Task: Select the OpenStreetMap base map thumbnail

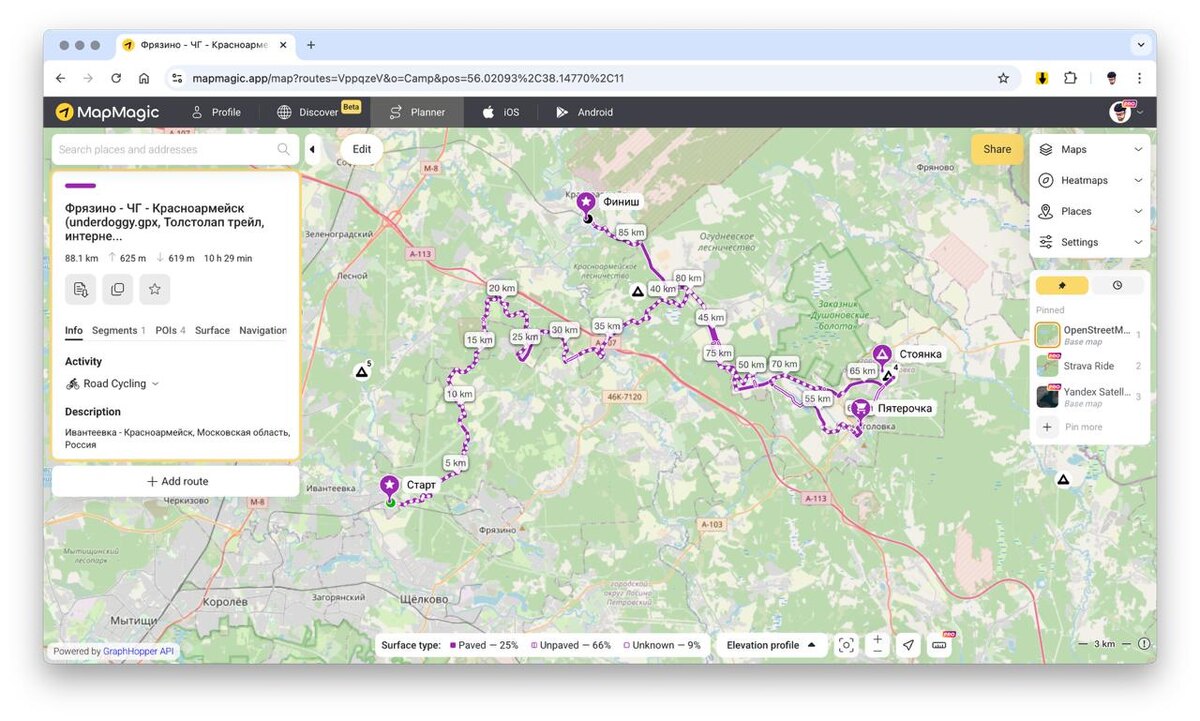Action: (x=1048, y=335)
